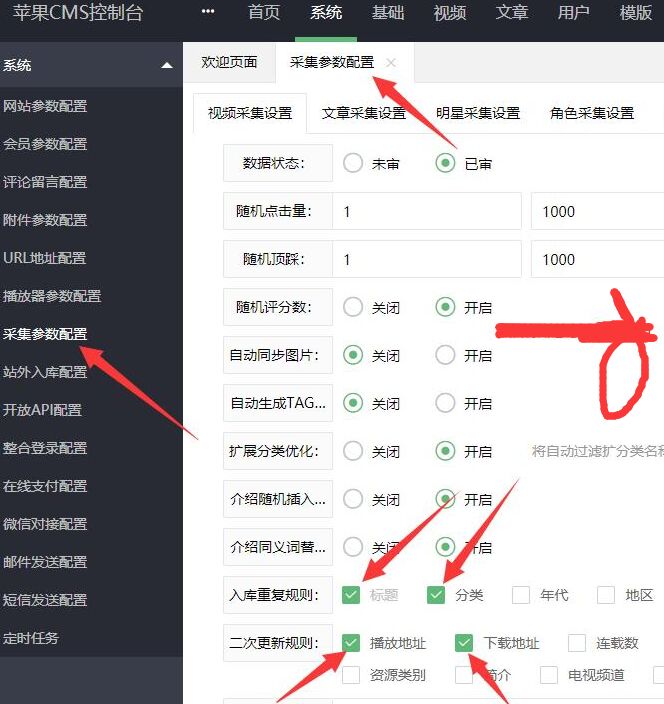Set 数据状态 to 未审
664x704 pixels.
pyautogui.click(x=353, y=163)
